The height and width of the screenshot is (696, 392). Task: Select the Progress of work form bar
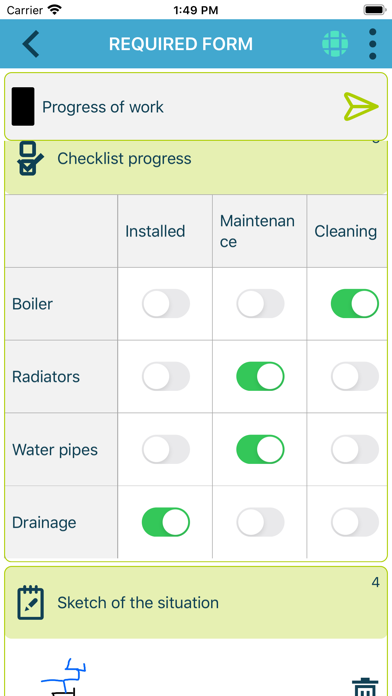[196, 107]
